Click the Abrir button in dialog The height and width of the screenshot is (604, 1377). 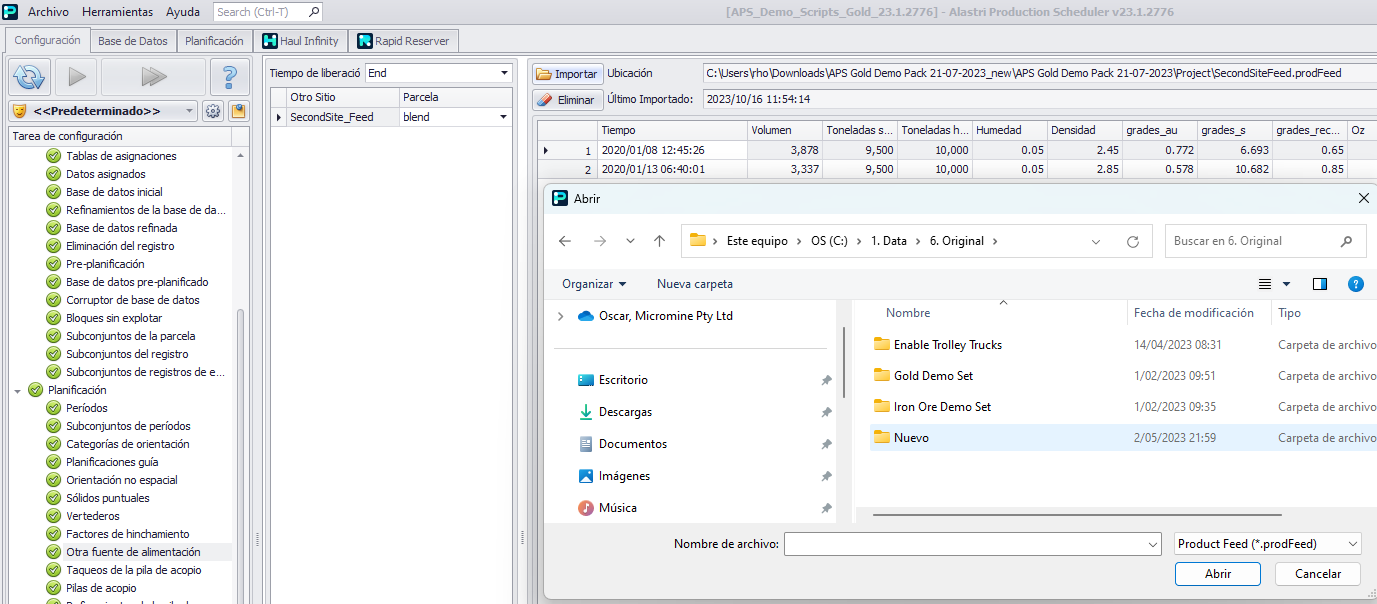tap(1217, 574)
